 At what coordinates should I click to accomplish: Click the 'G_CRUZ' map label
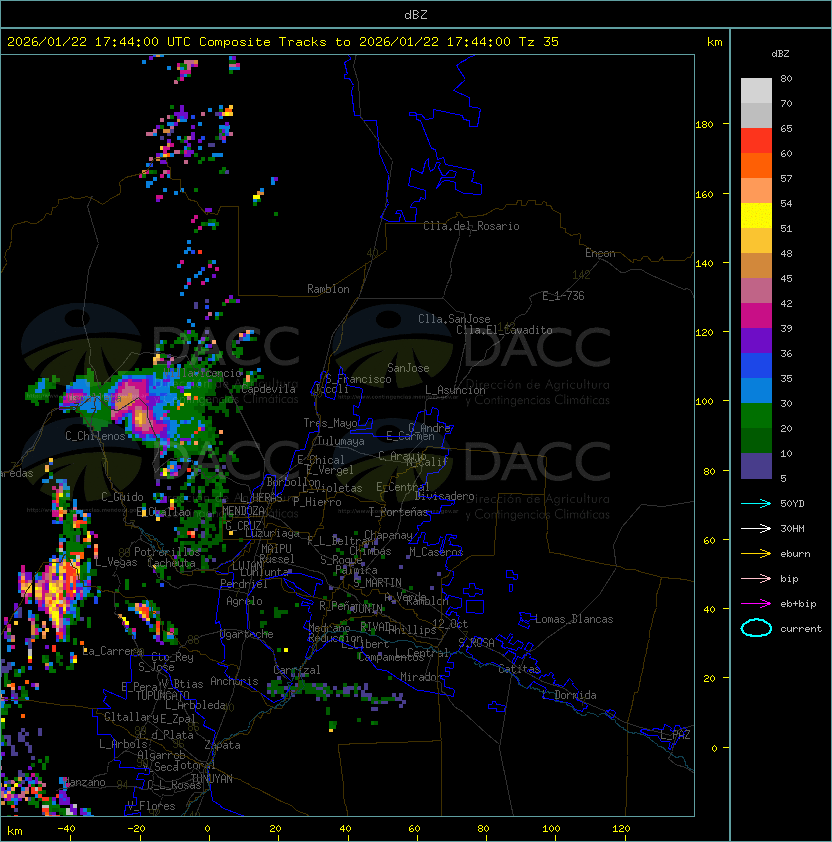tap(243, 525)
